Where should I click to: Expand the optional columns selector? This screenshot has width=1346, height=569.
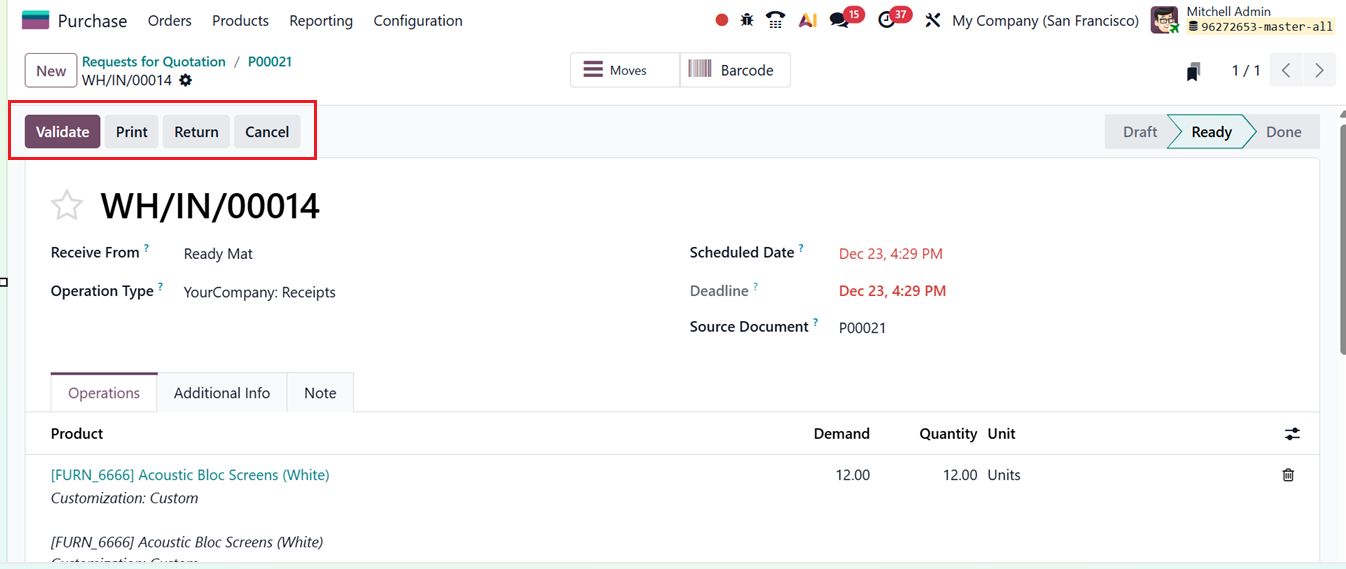(x=1293, y=434)
